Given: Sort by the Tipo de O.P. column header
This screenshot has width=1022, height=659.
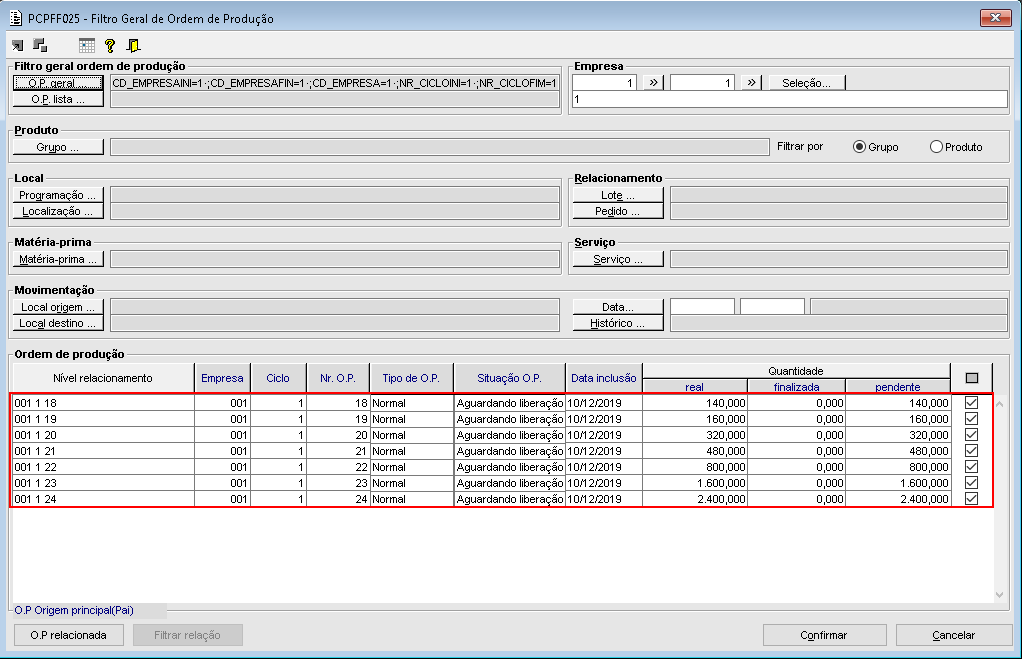Looking at the screenshot, I should point(411,378).
